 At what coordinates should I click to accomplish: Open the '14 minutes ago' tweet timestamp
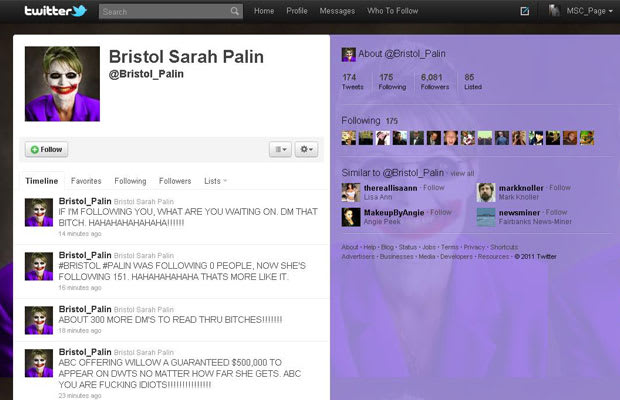click(80, 234)
